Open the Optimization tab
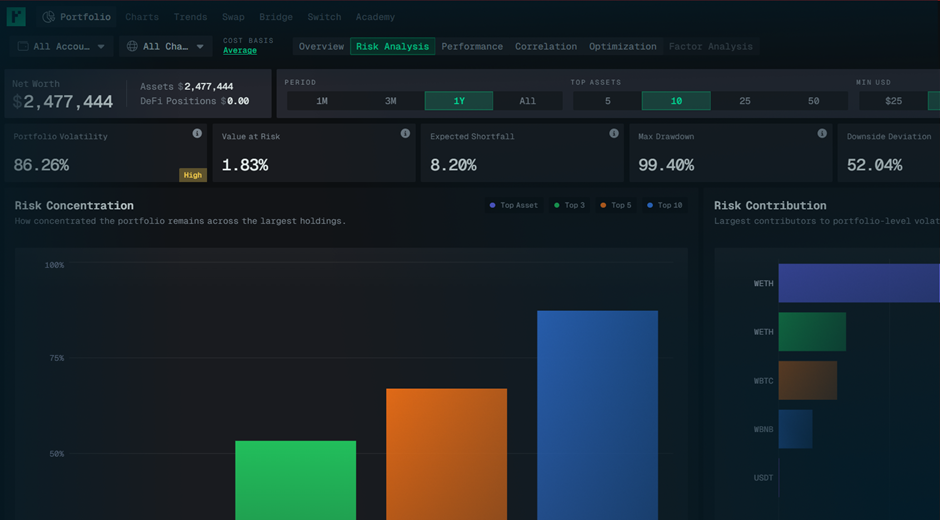 (x=623, y=46)
